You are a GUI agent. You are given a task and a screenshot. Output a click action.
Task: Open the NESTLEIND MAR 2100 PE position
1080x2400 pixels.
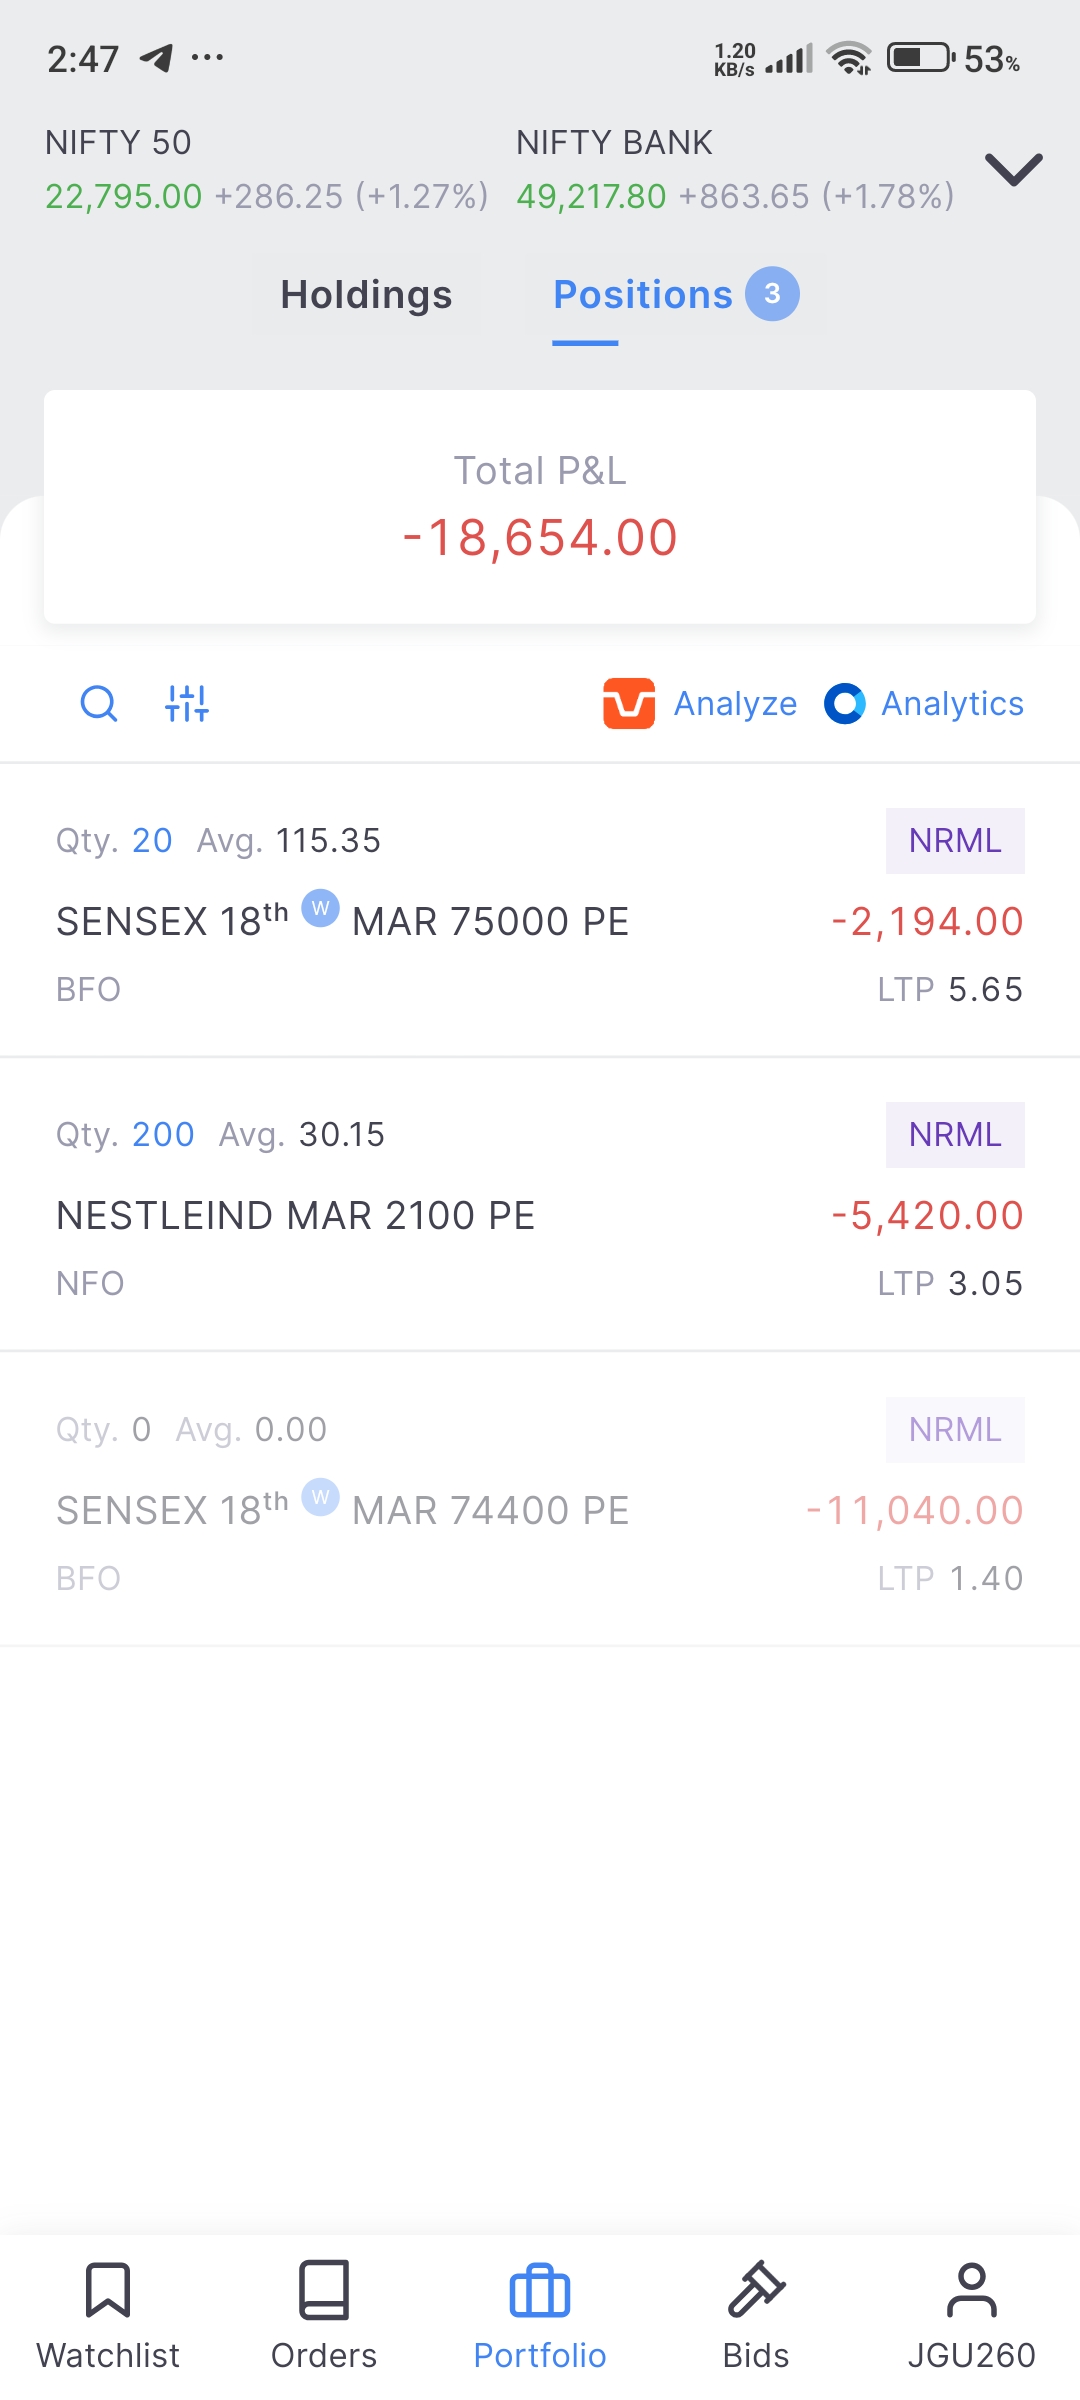pyautogui.click(x=540, y=1204)
